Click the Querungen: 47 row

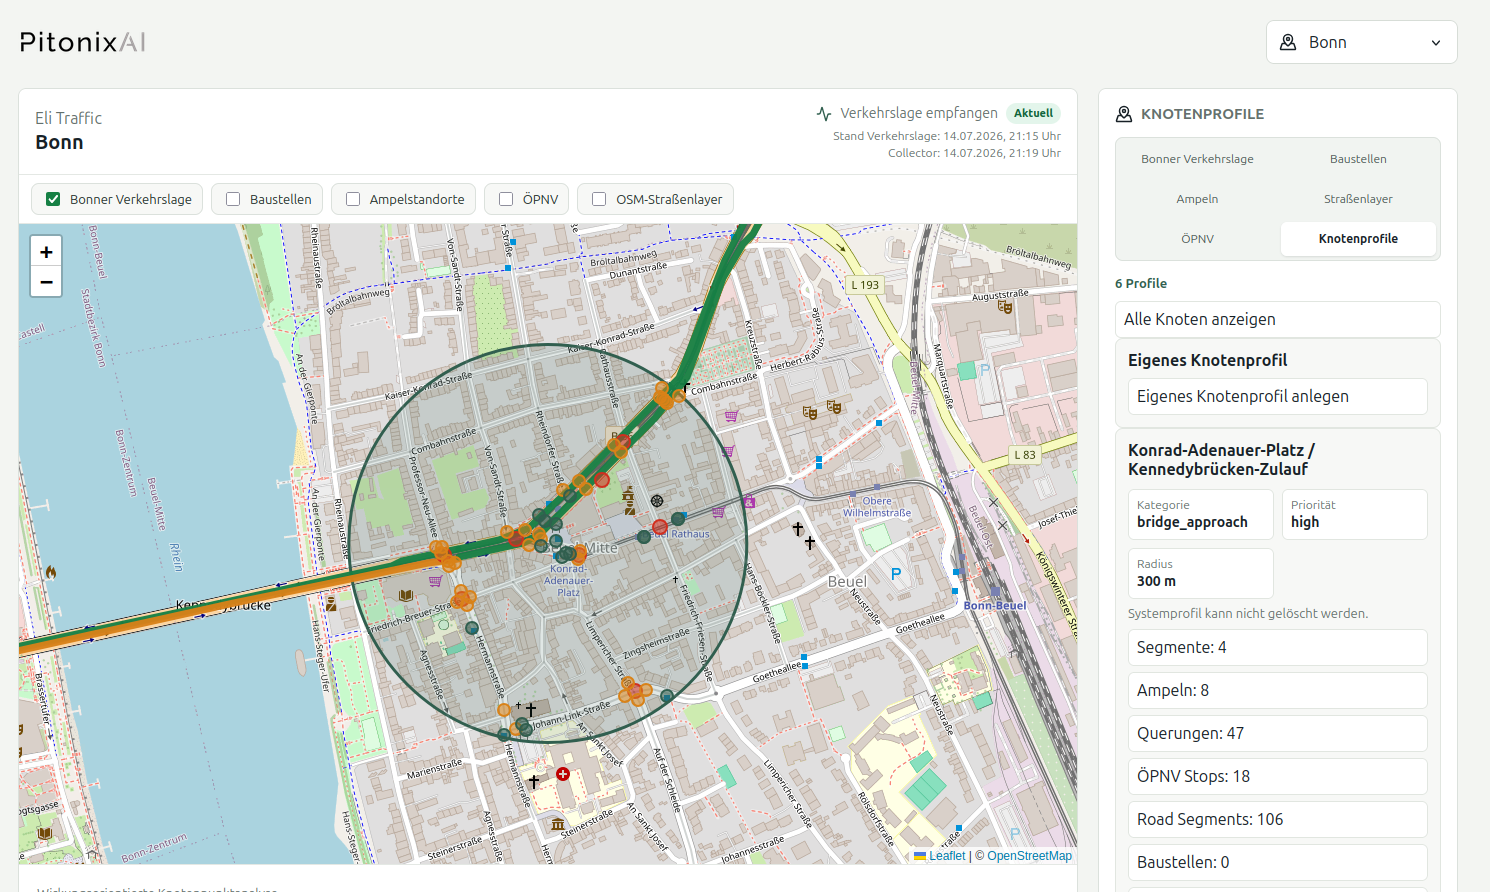click(x=1278, y=734)
